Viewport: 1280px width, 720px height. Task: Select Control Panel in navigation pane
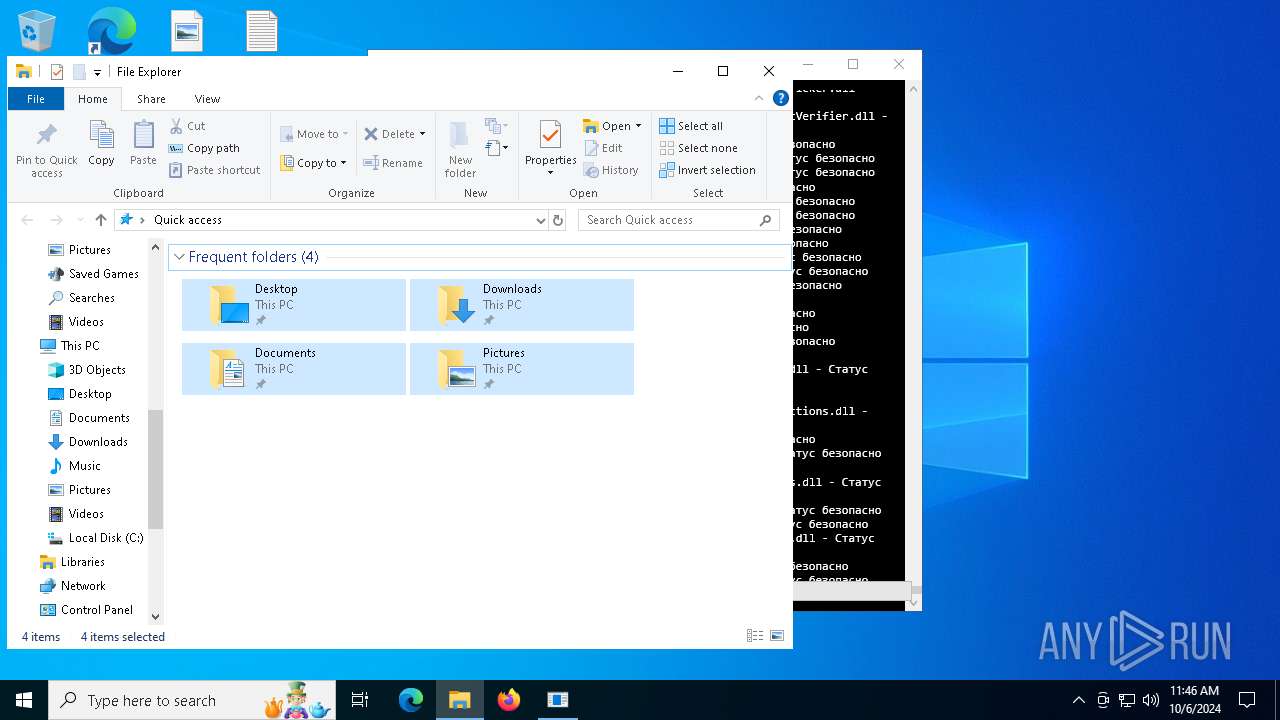pyautogui.click(x=86, y=610)
